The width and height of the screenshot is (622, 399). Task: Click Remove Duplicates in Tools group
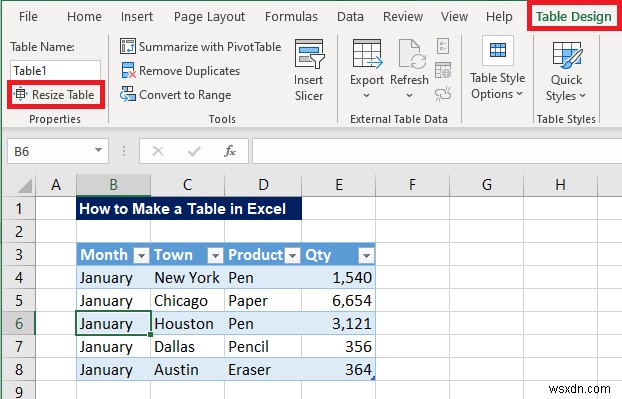[181, 71]
